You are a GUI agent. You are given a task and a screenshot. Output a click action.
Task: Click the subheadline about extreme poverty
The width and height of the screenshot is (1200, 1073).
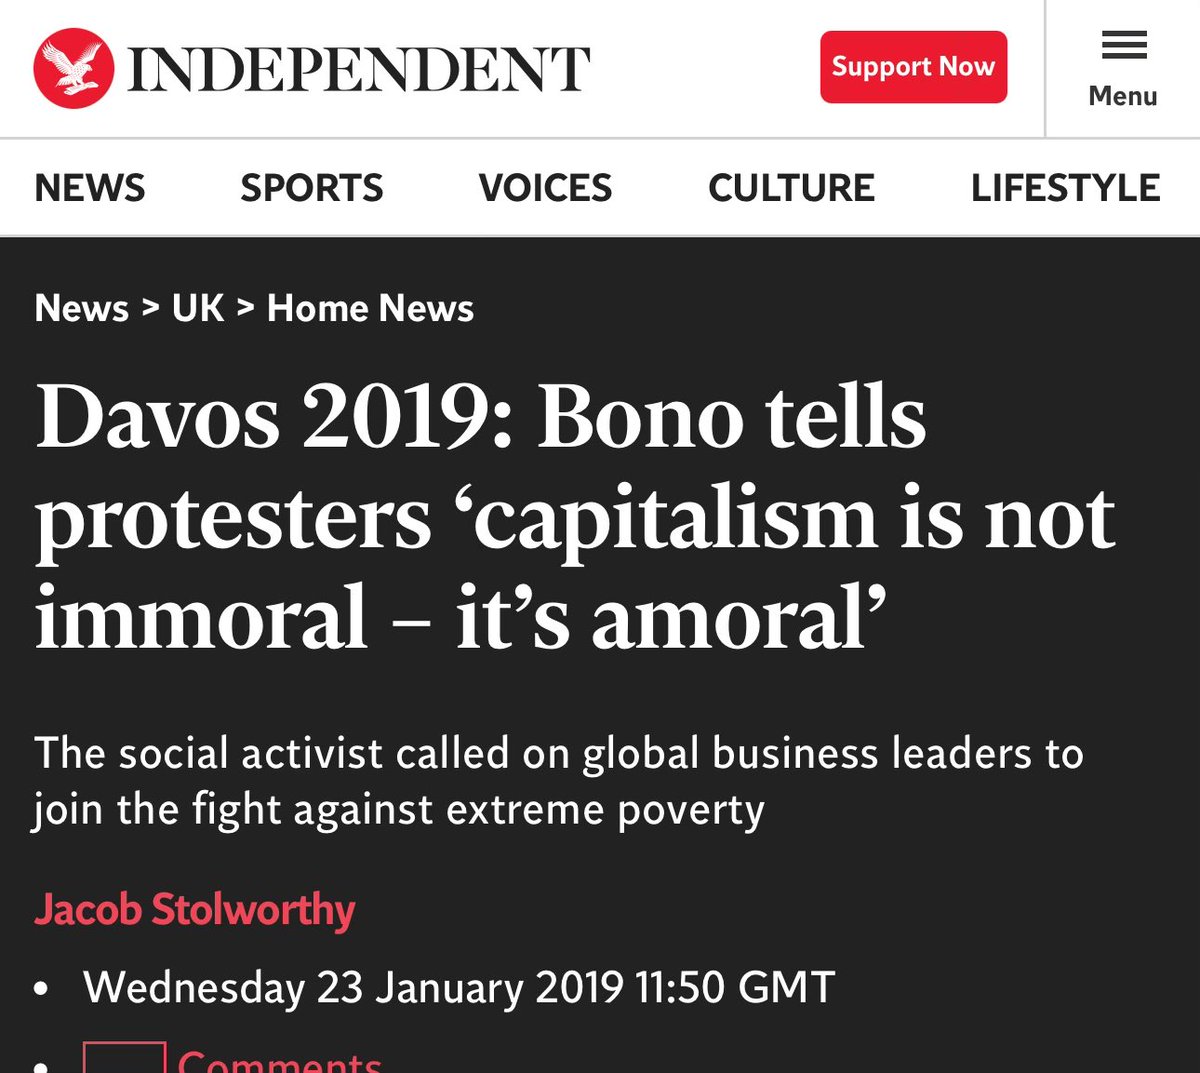click(x=558, y=781)
